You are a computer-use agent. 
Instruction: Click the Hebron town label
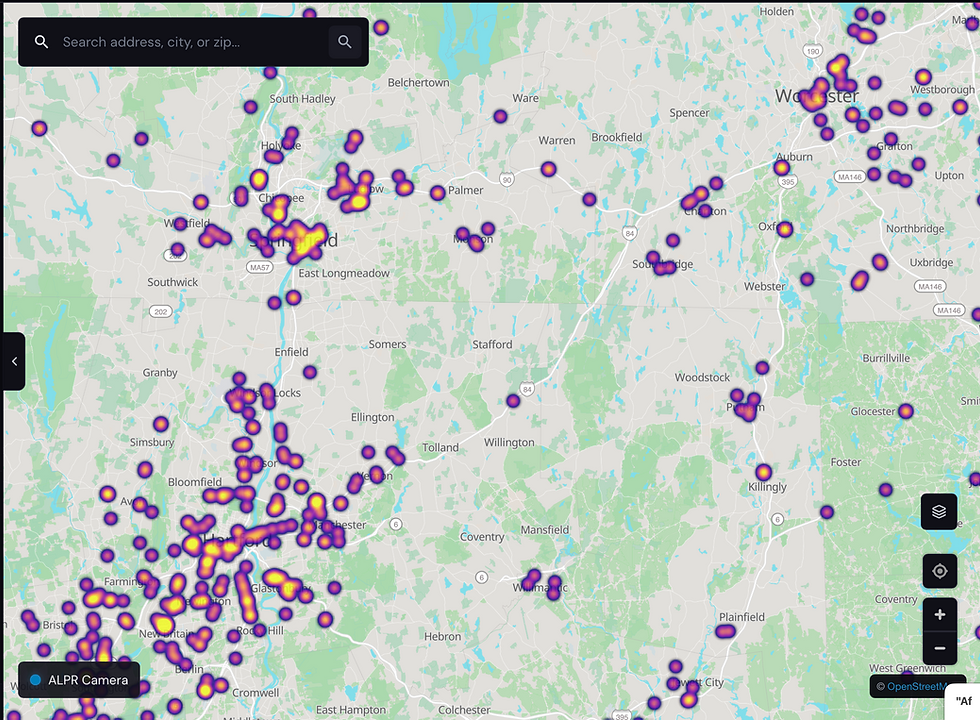click(442, 636)
